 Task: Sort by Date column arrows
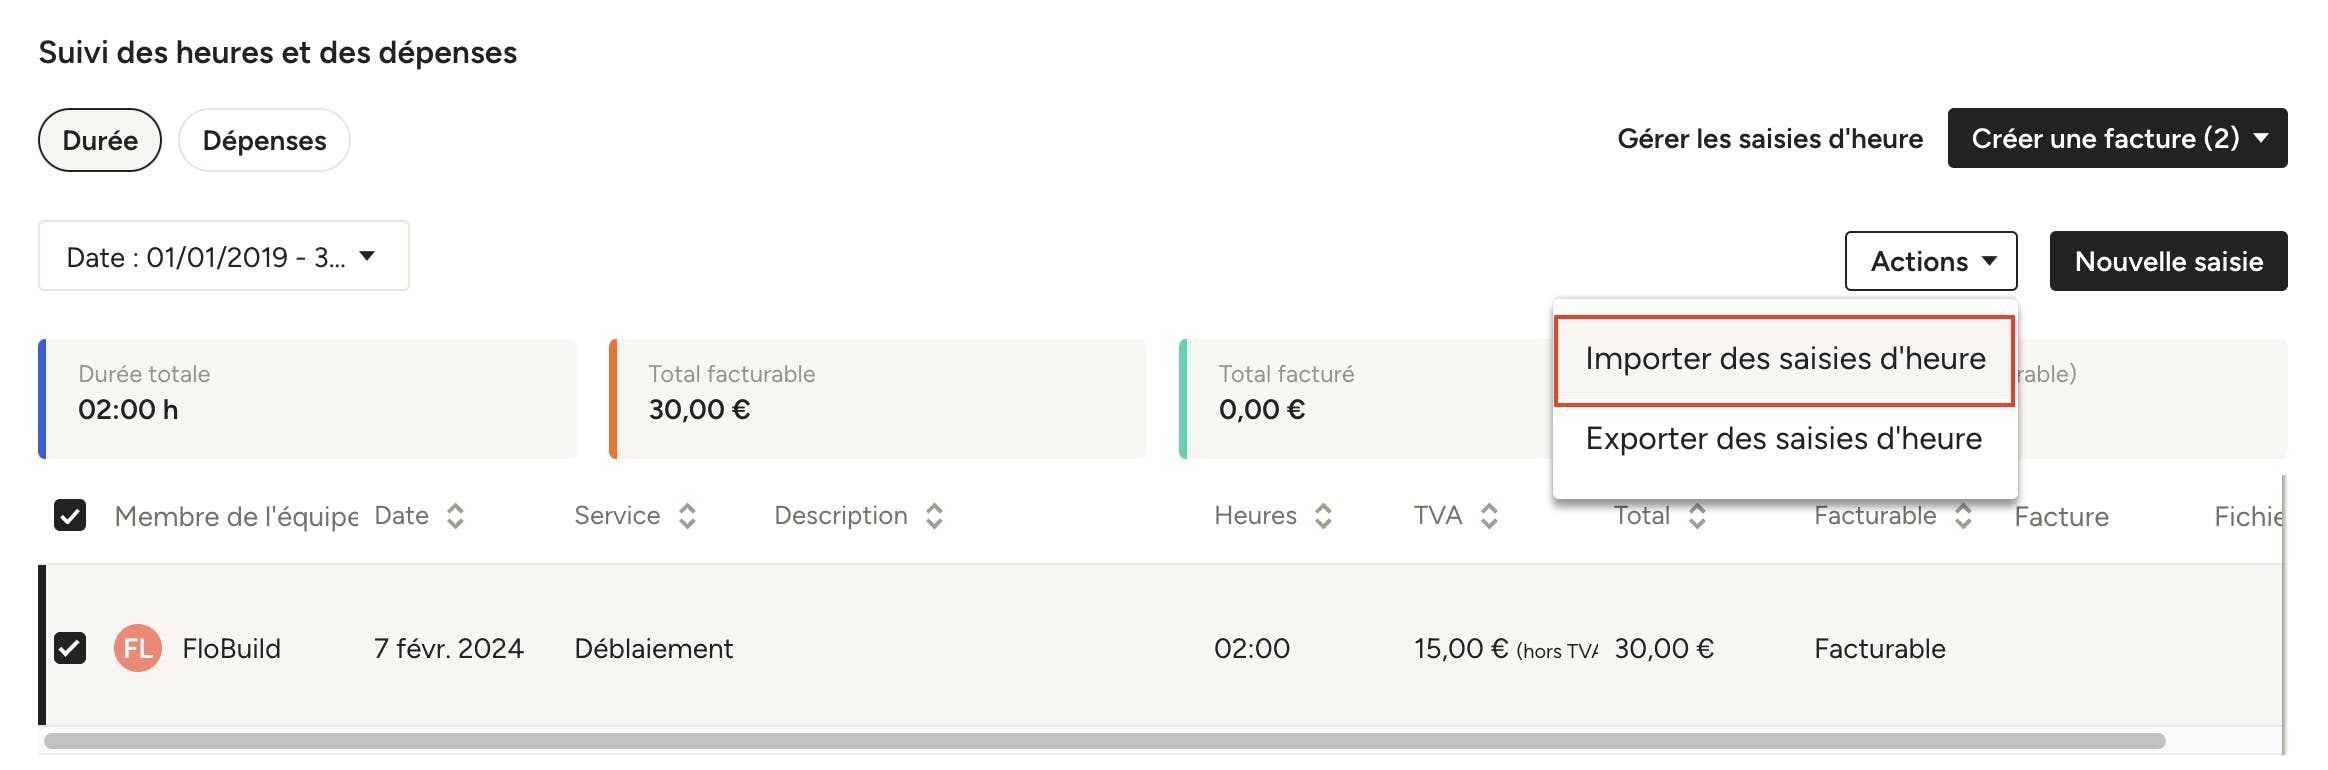point(455,516)
